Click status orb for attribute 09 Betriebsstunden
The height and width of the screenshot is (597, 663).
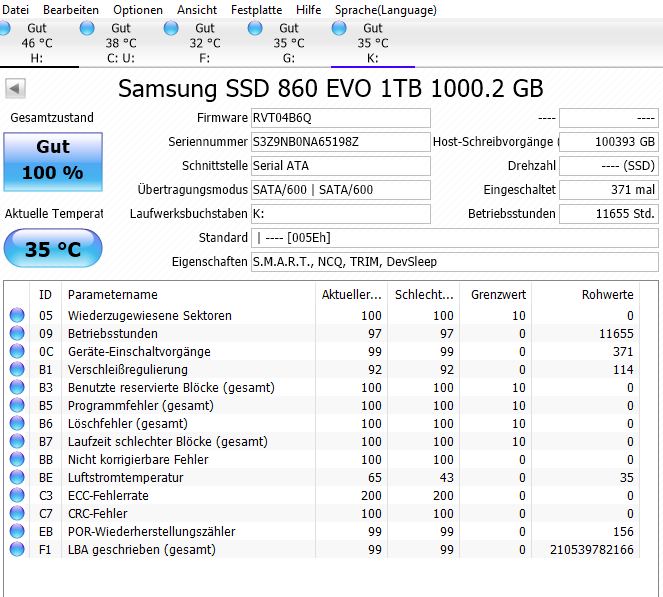(17, 334)
